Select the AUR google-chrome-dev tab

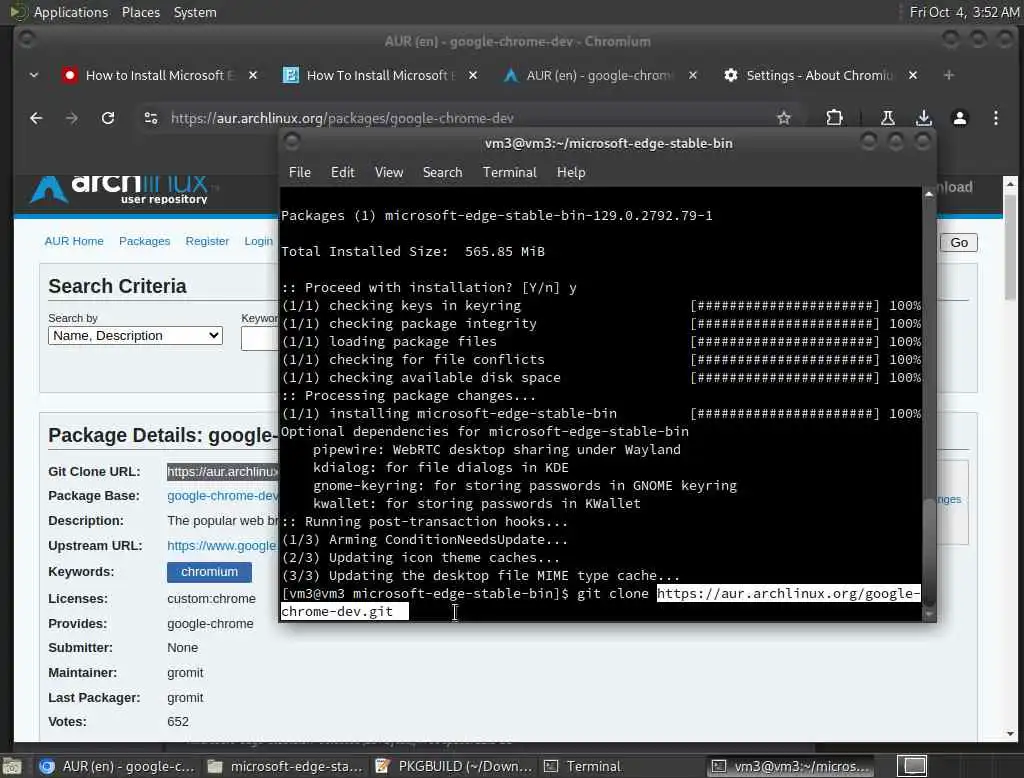pyautogui.click(x=599, y=76)
